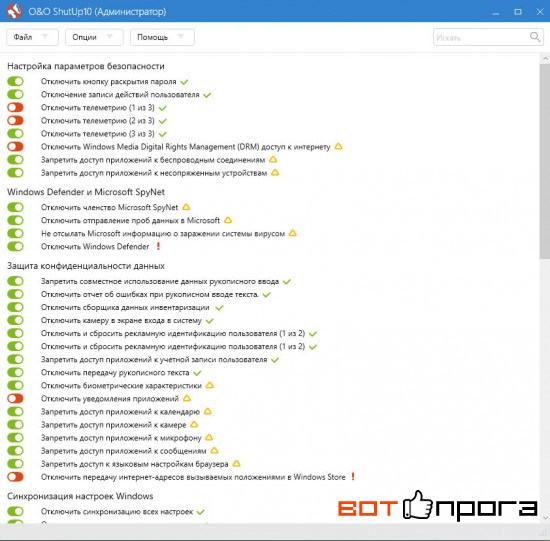
Task: Click the vertical scrollbar thumb
Action: coord(544,161)
